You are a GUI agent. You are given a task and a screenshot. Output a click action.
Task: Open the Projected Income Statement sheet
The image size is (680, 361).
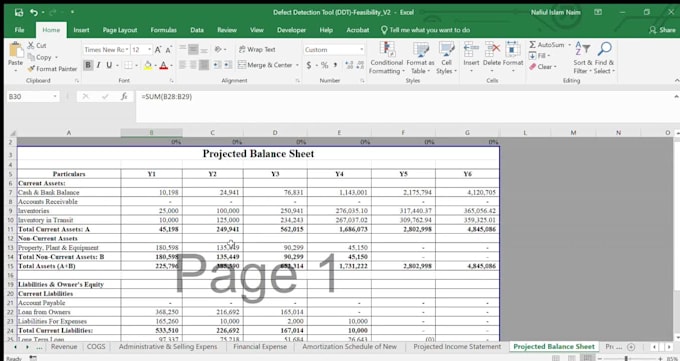(x=457, y=346)
